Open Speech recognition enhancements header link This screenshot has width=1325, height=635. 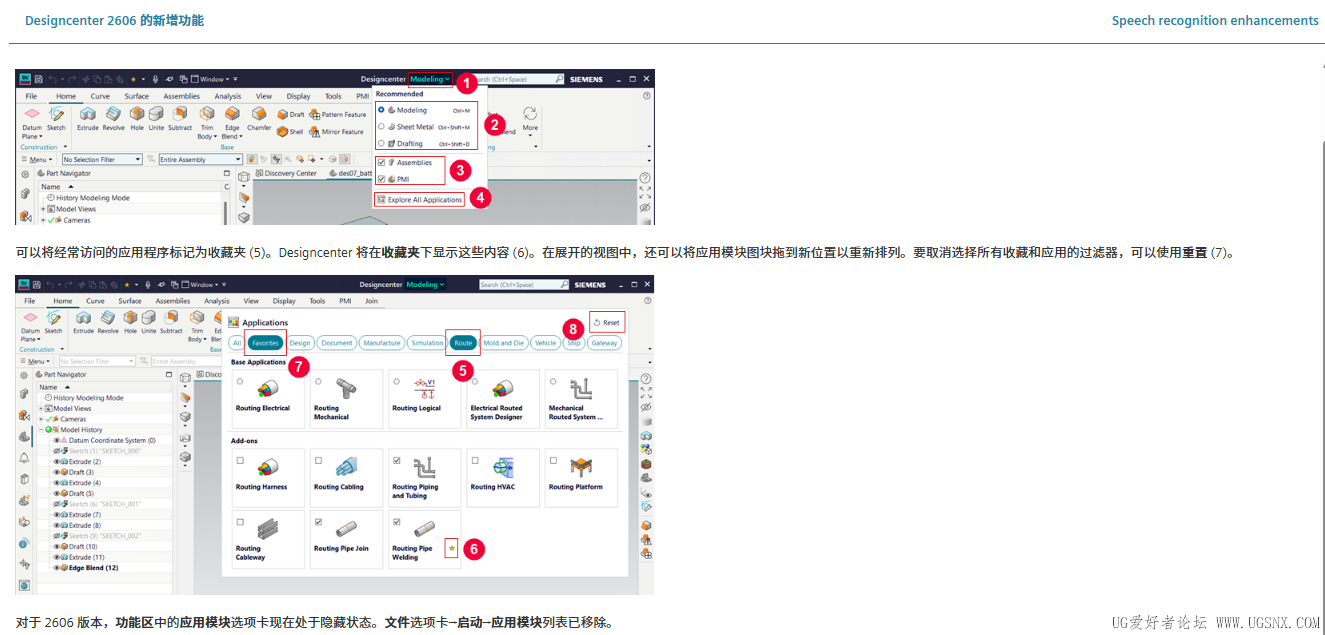(1215, 20)
